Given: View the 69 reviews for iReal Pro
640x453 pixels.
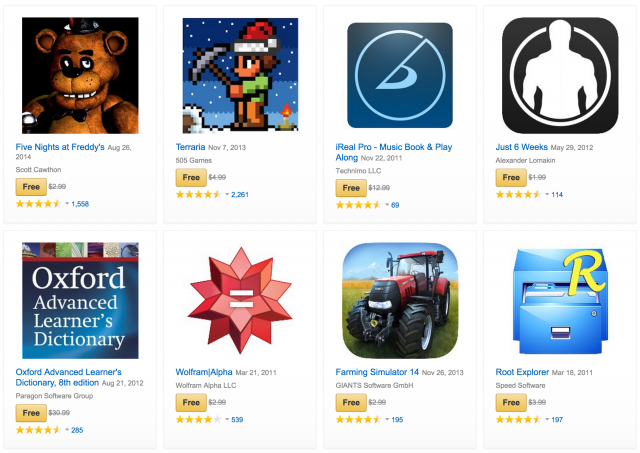Looking at the screenshot, I should (395, 205).
